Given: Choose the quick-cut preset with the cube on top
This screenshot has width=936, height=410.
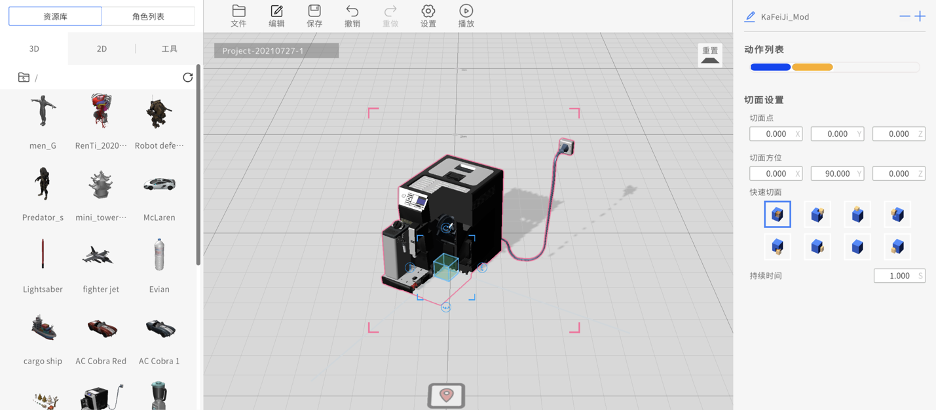Looking at the screenshot, I should click(x=857, y=214).
